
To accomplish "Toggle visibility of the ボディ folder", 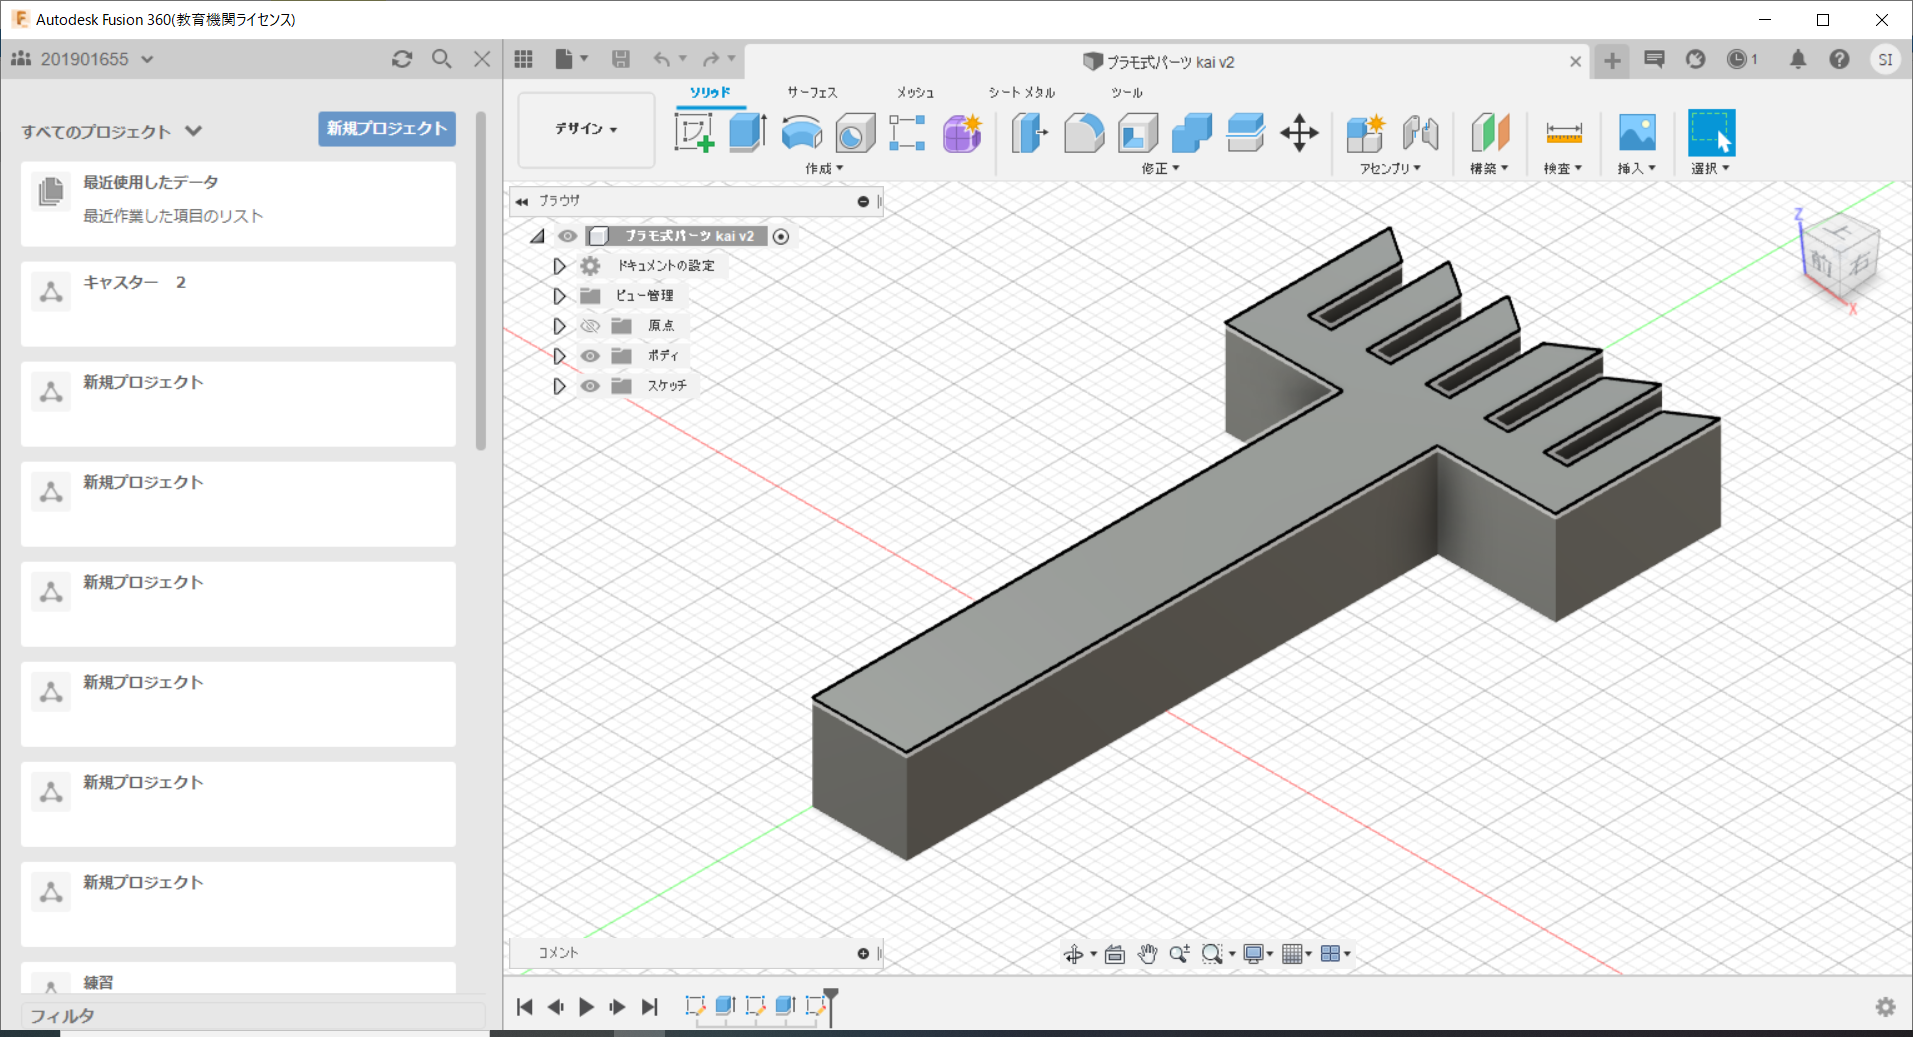I will click(590, 356).
